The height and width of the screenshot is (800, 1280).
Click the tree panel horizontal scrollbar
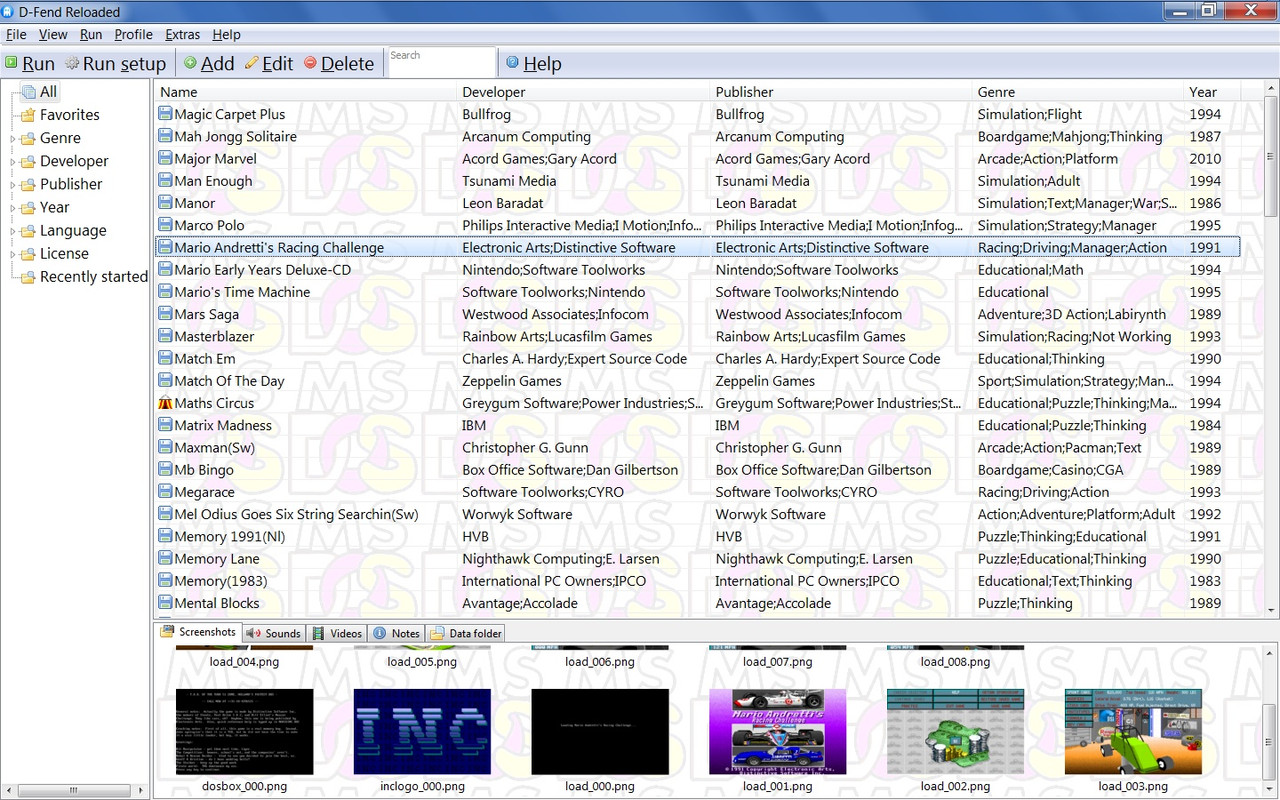[x=76, y=790]
